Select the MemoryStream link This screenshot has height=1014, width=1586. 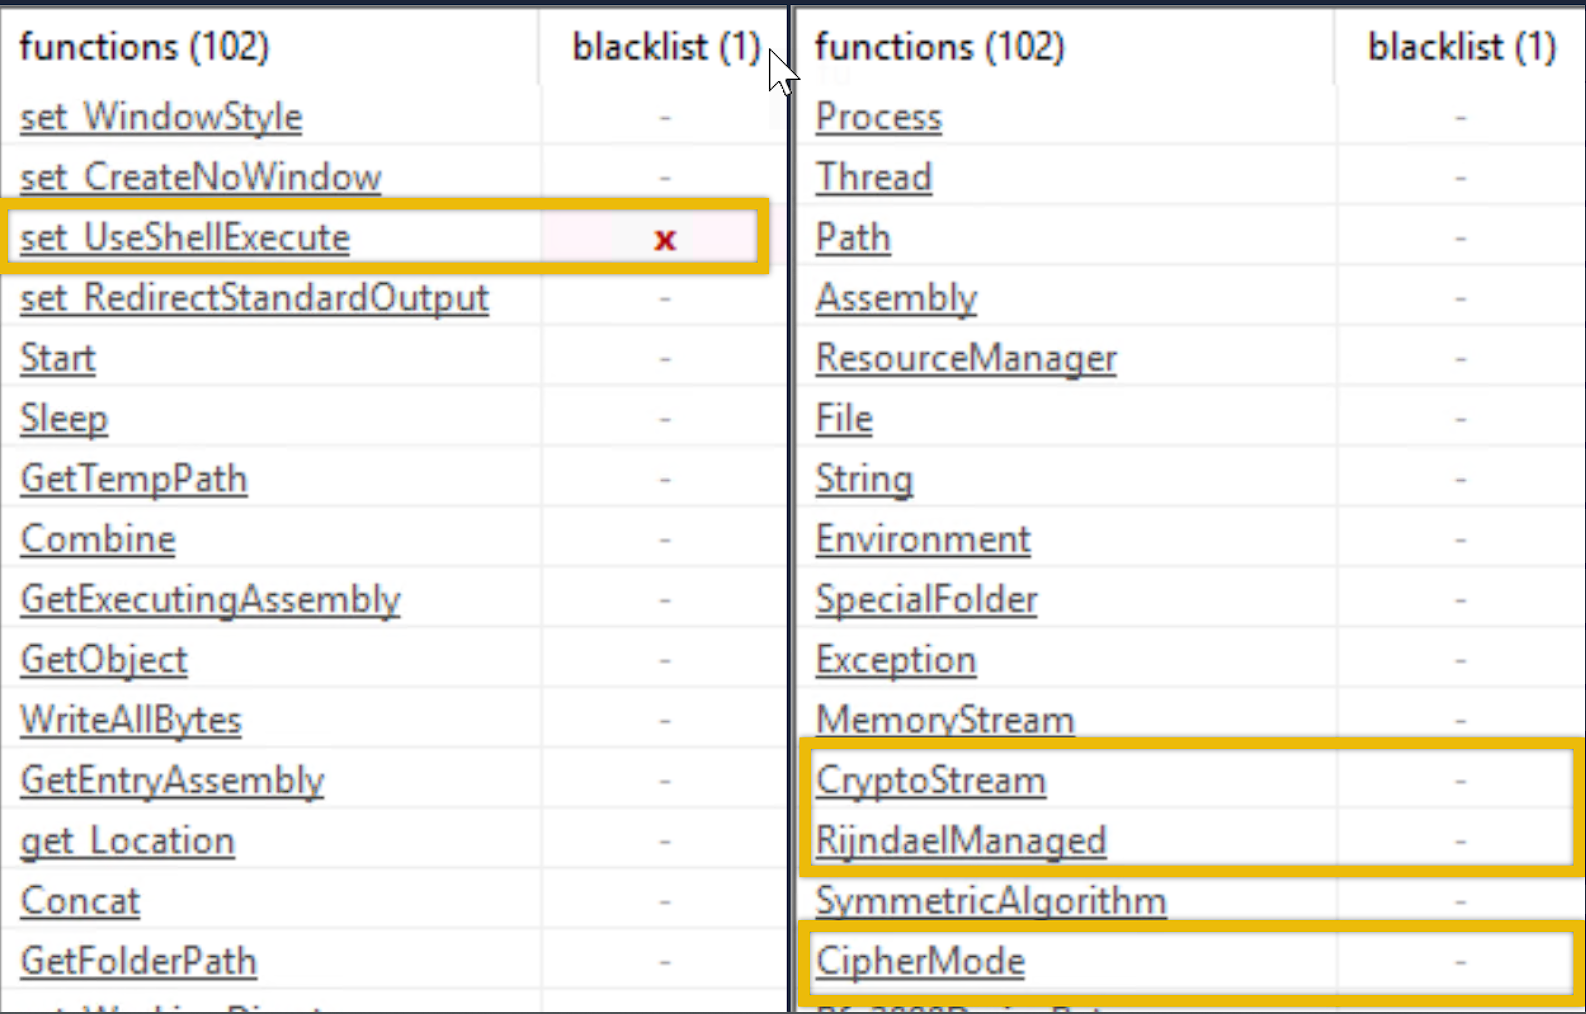click(944, 720)
